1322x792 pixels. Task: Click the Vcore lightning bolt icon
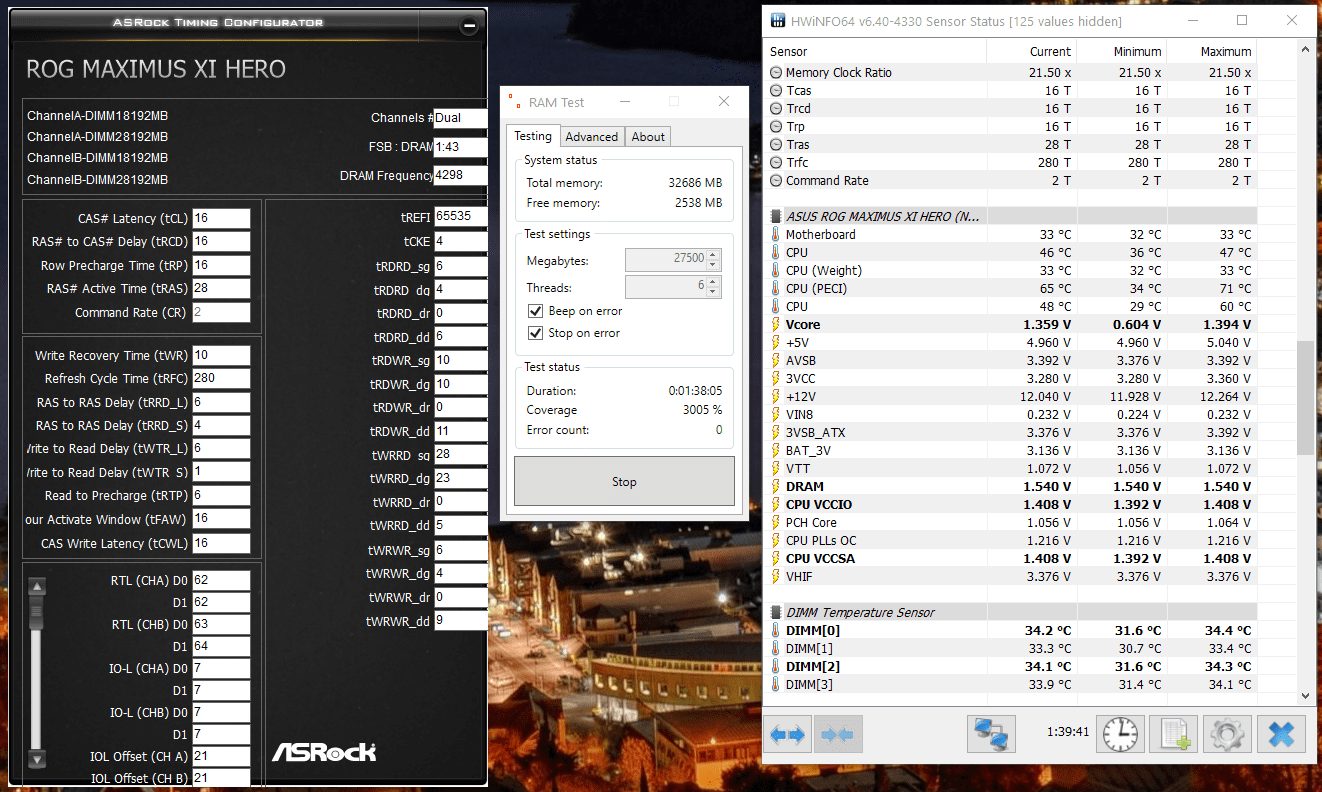point(776,325)
